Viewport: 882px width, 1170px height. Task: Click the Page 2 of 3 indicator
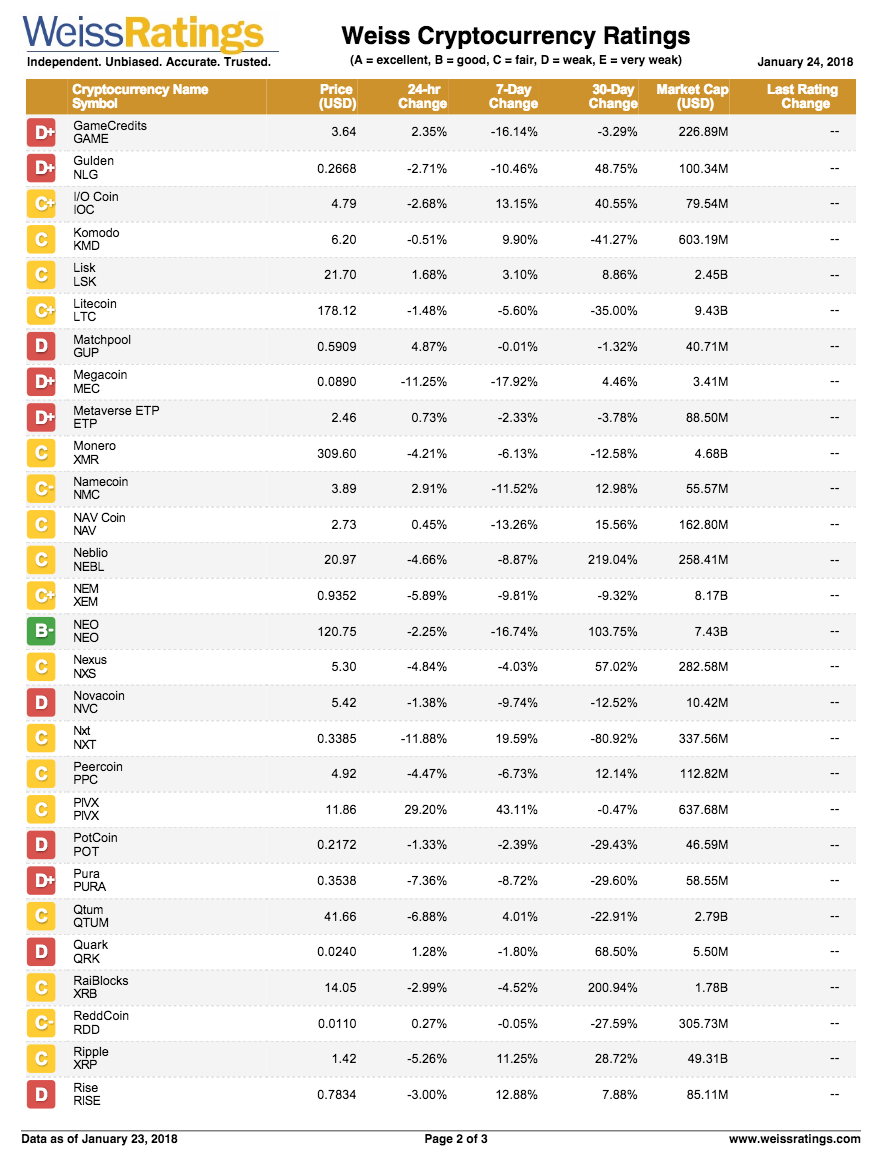[456, 1139]
